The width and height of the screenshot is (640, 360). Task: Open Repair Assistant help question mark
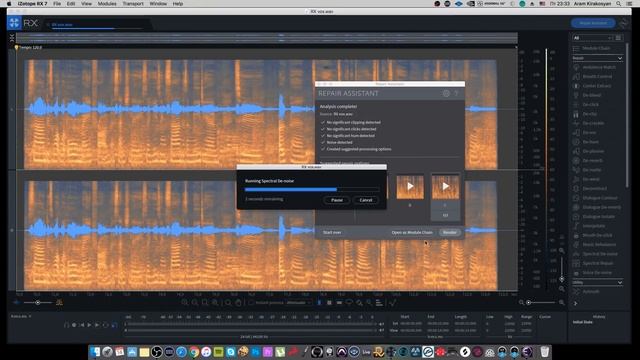click(456, 93)
